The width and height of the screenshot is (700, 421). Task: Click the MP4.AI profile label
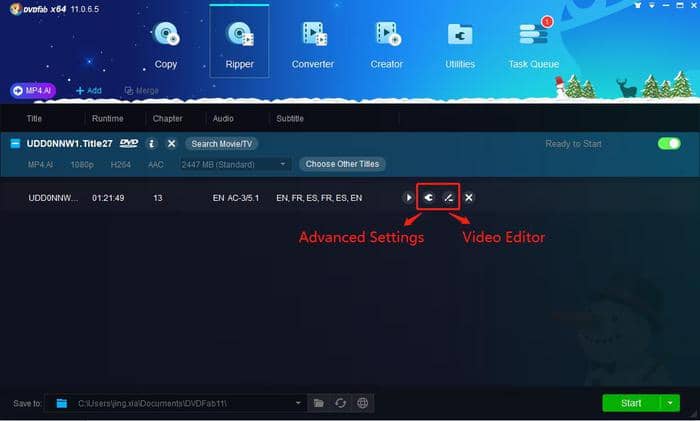[x=40, y=164]
